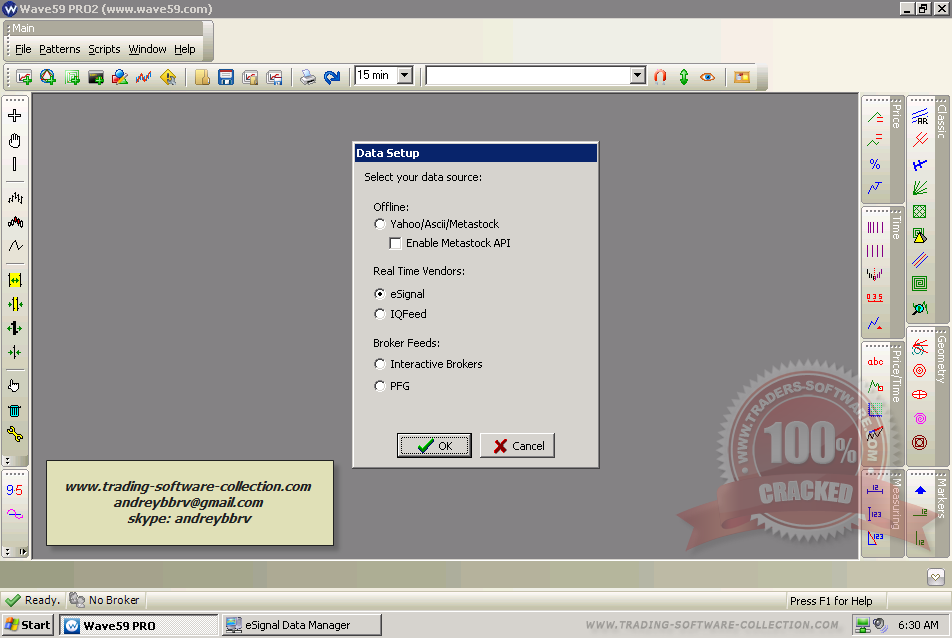Image resolution: width=952 pixels, height=638 pixels.
Task: Select the crosshair cursor tool
Action: [14, 116]
